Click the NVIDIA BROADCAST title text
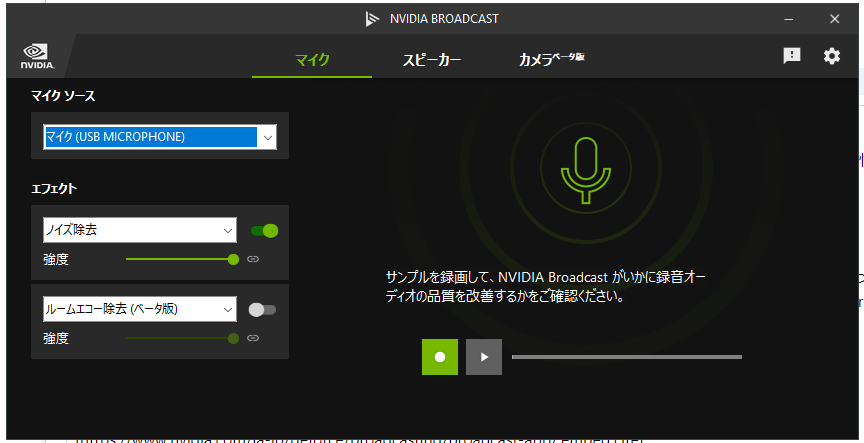This screenshot has width=864, height=443. pos(444,19)
